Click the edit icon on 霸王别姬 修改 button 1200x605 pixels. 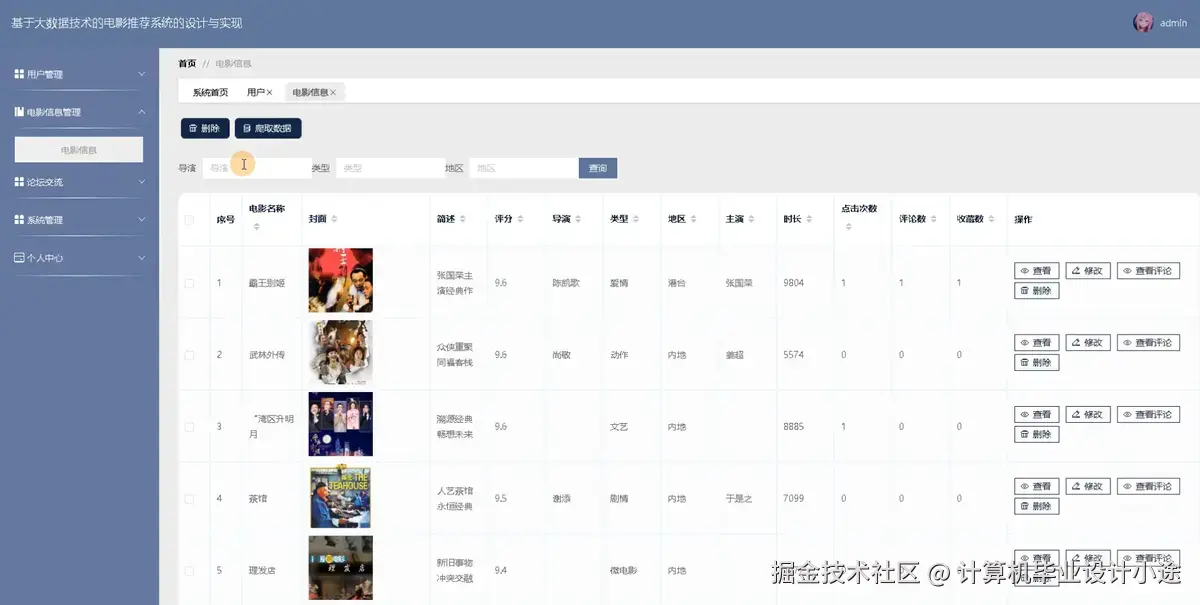click(x=1075, y=270)
